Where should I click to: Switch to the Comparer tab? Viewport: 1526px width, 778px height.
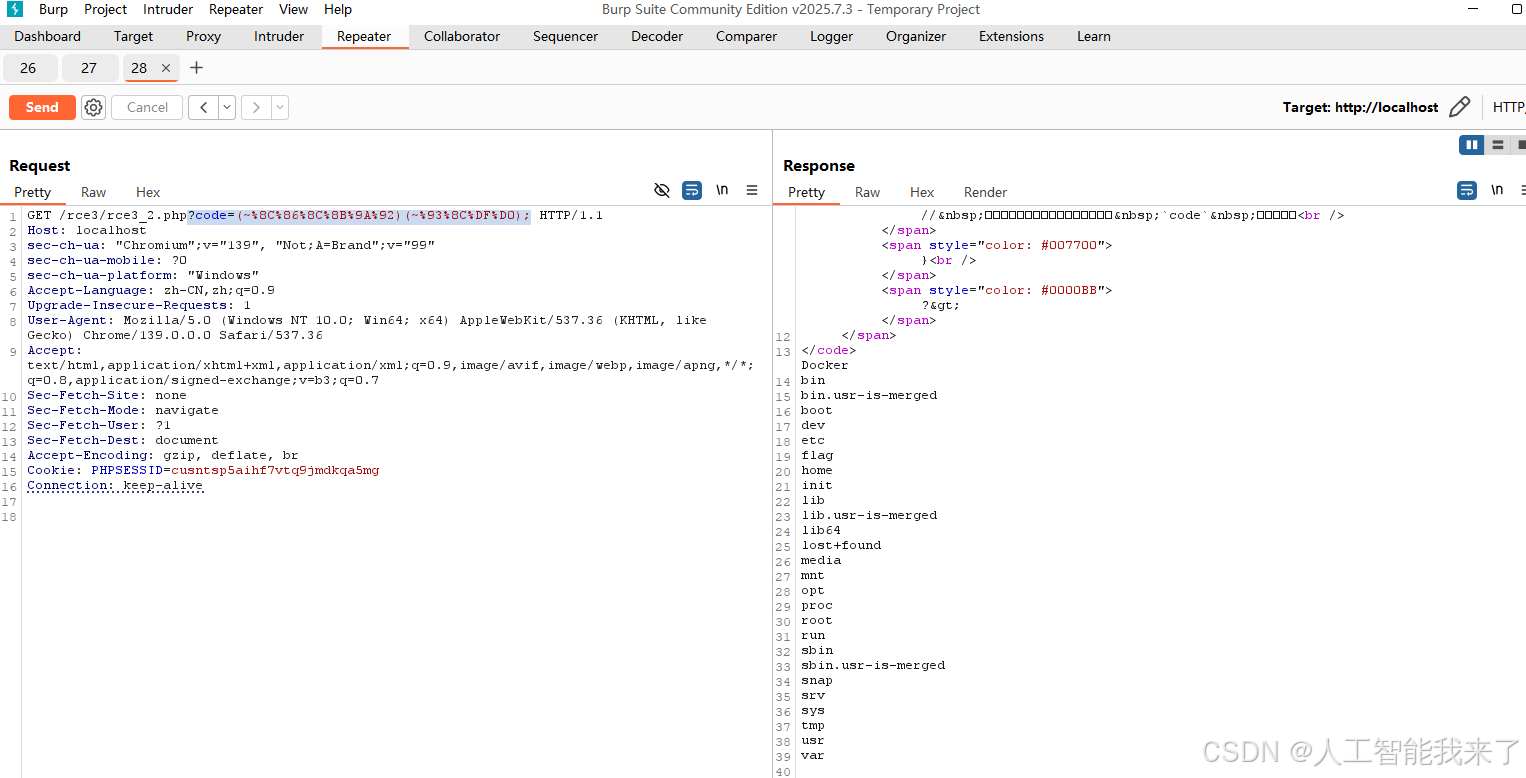click(746, 36)
